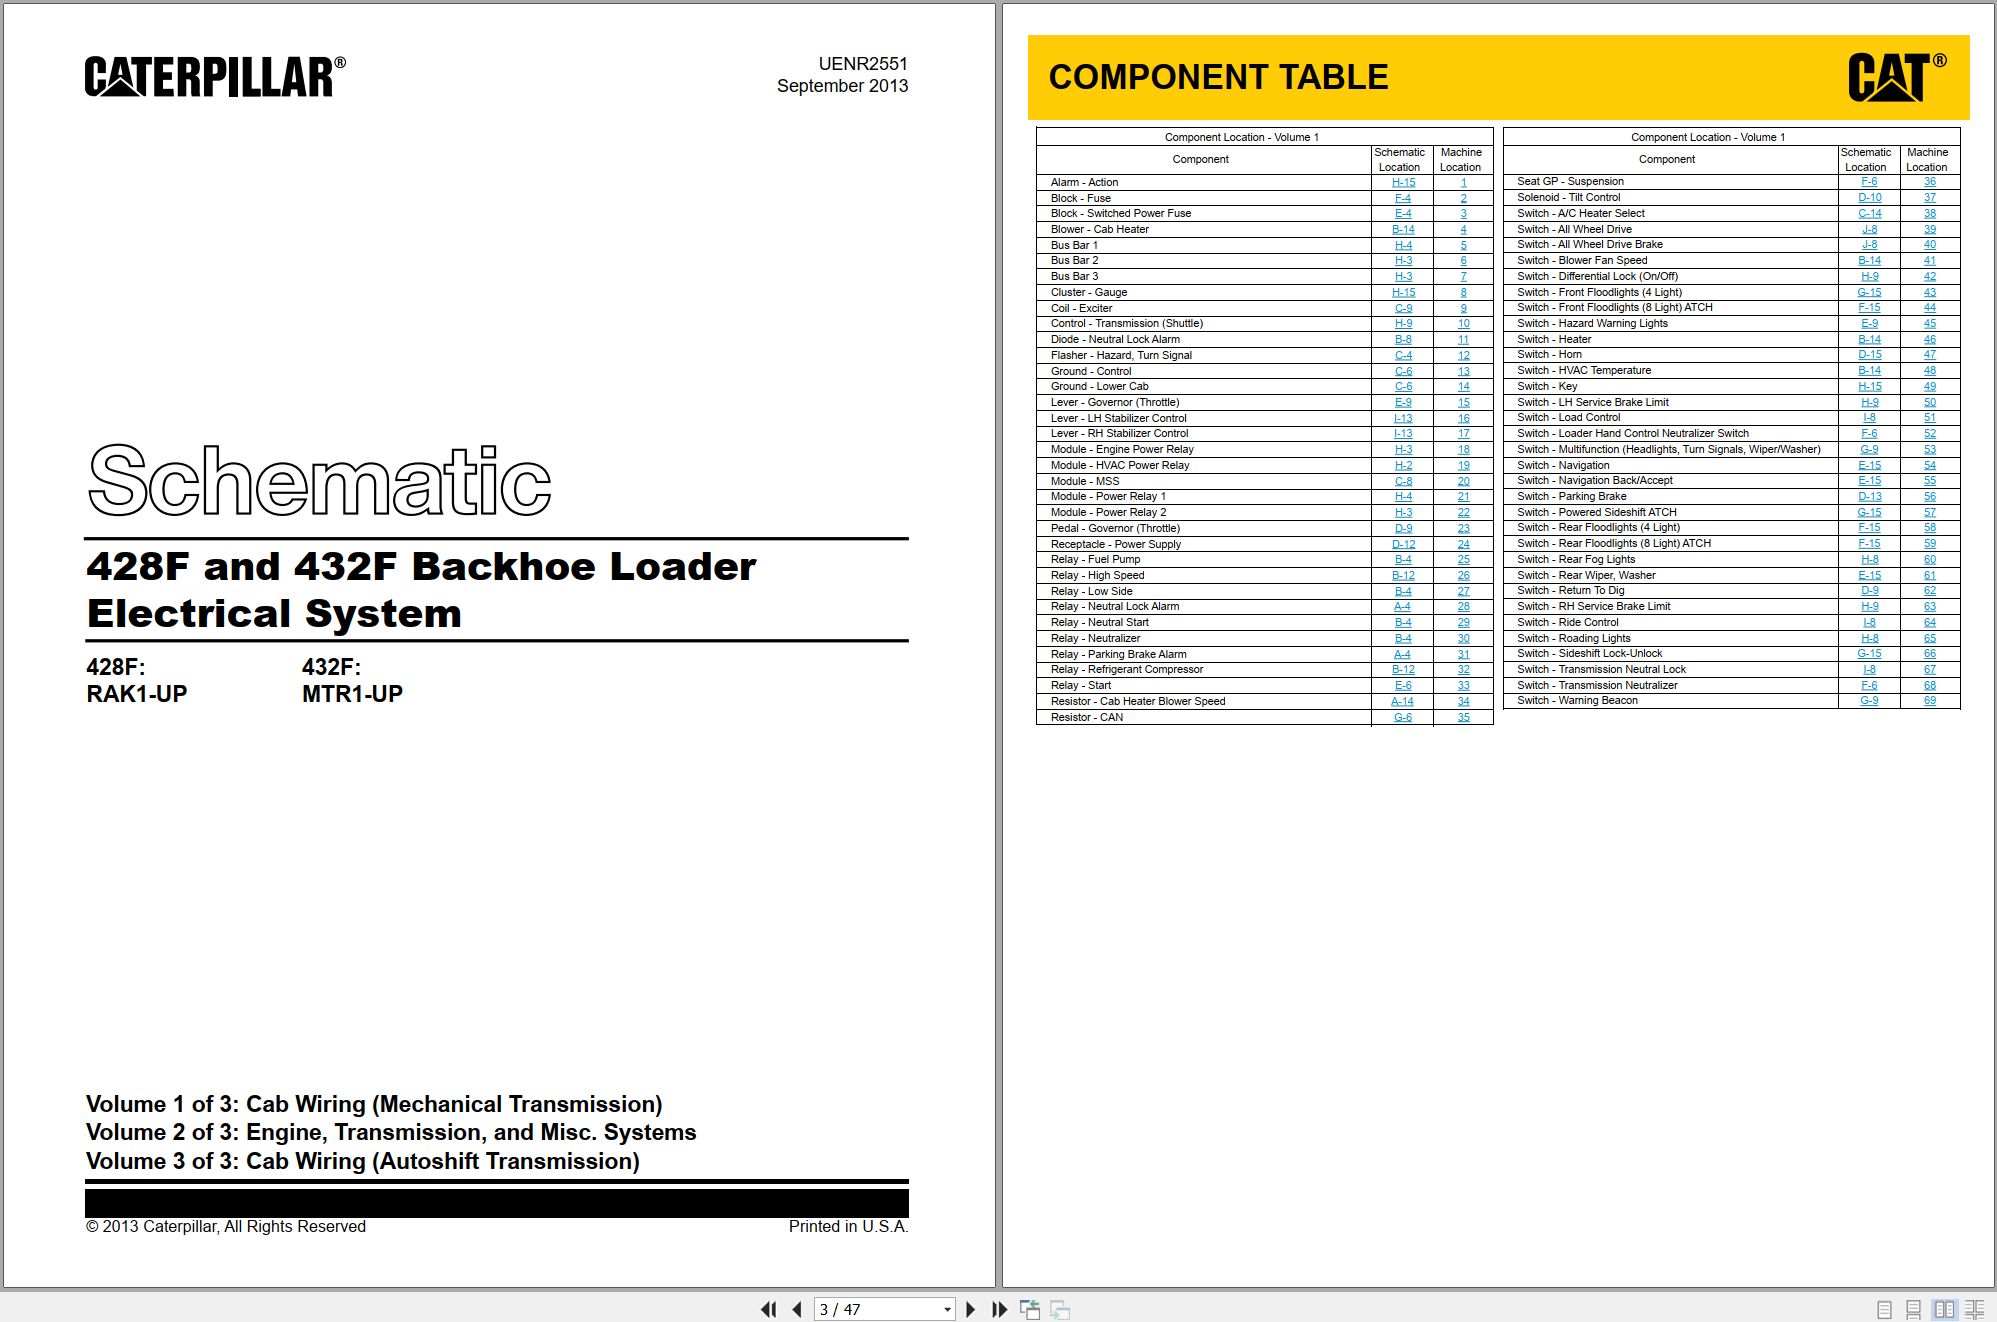
Task: Follow schematic link D-10 for Solenoid - Tilt Control
Action: (x=1869, y=197)
